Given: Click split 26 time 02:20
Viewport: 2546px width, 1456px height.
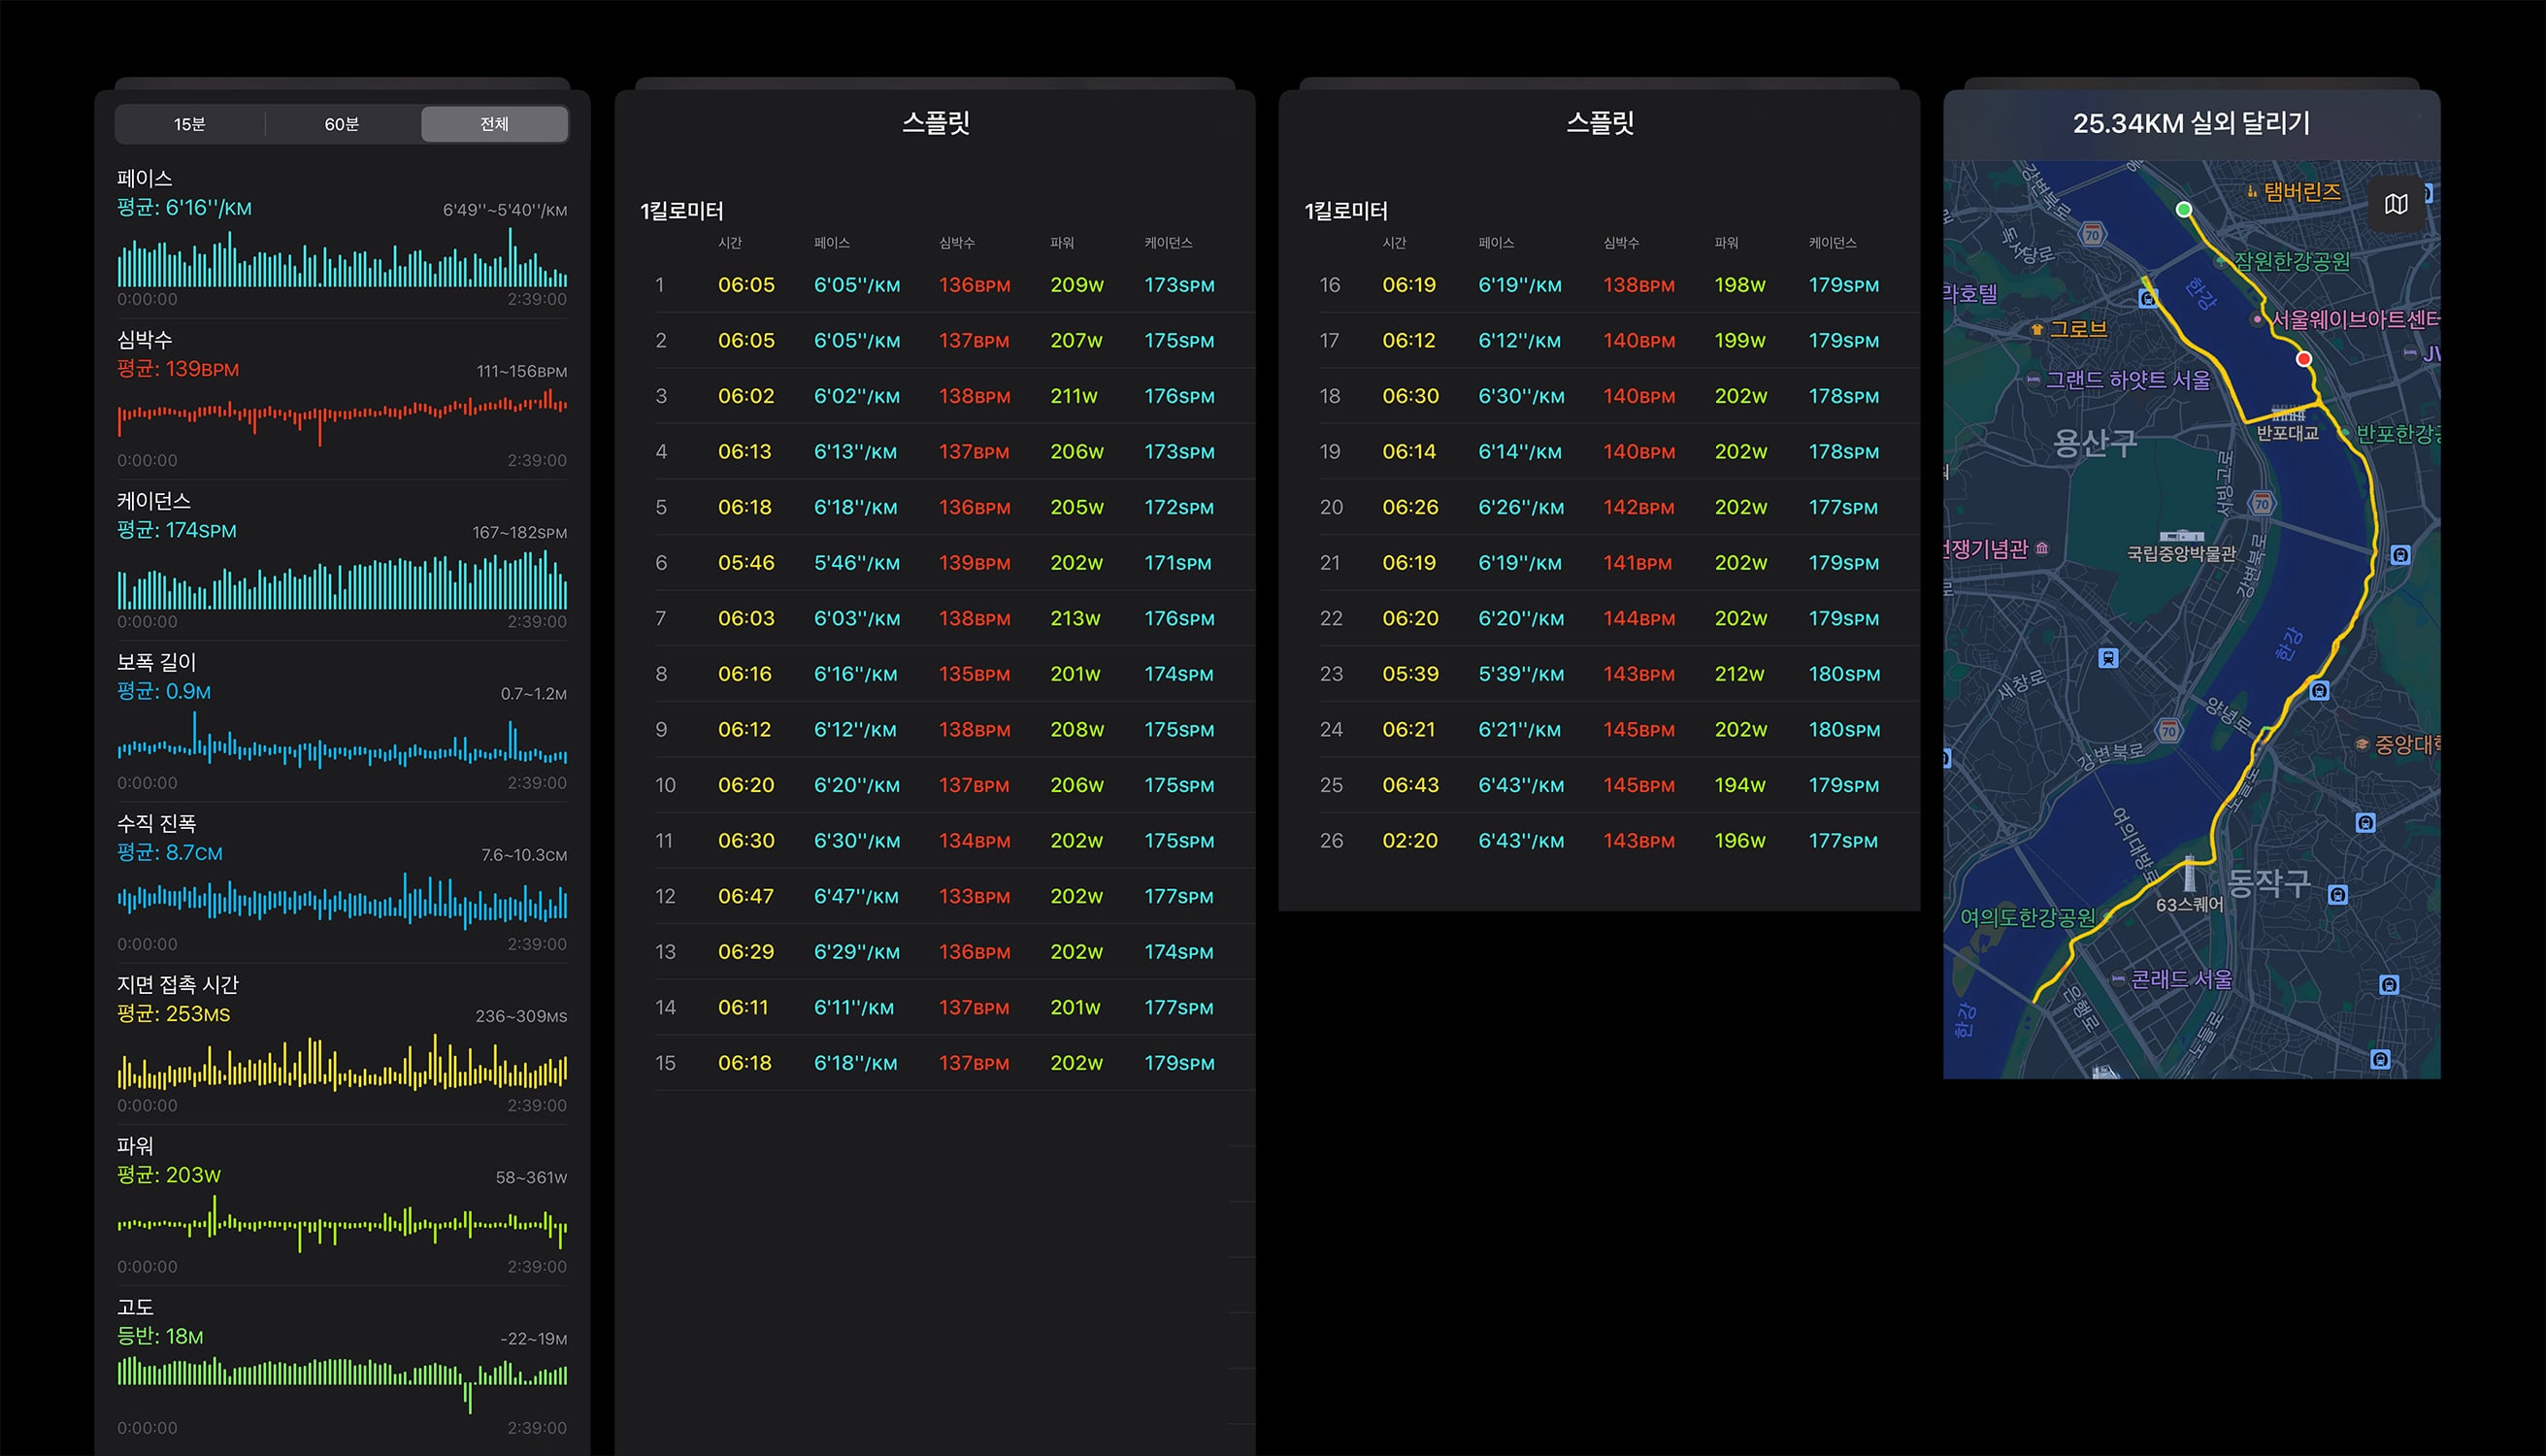Looking at the screenshot, I should click(1410, 841).
